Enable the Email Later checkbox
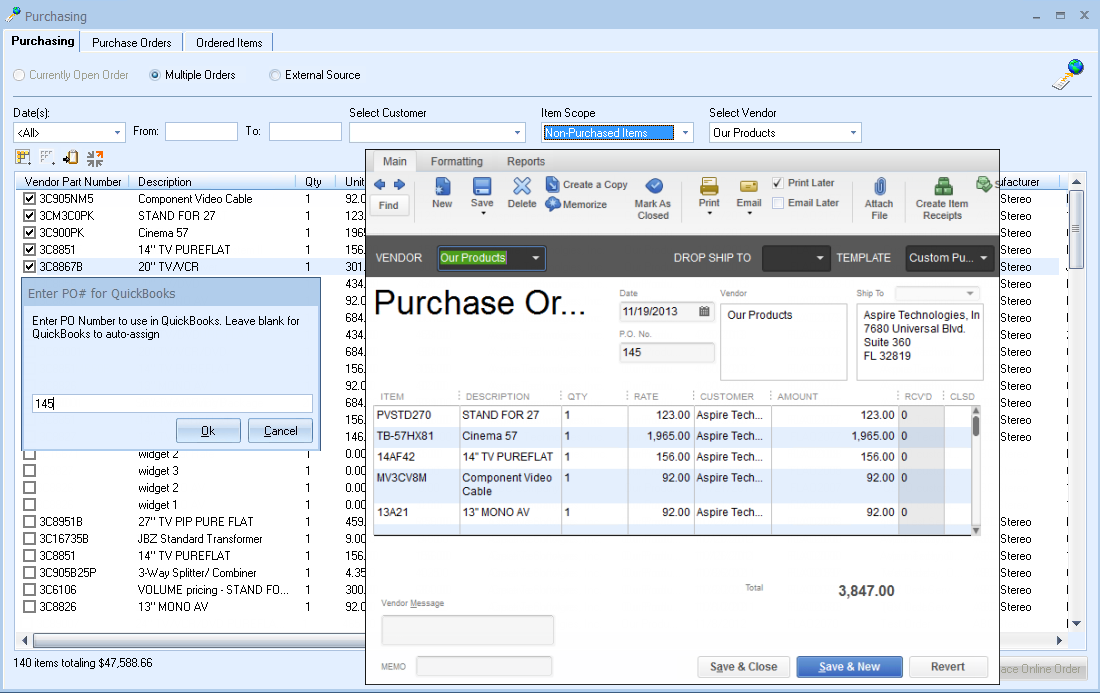 point(778,203)
